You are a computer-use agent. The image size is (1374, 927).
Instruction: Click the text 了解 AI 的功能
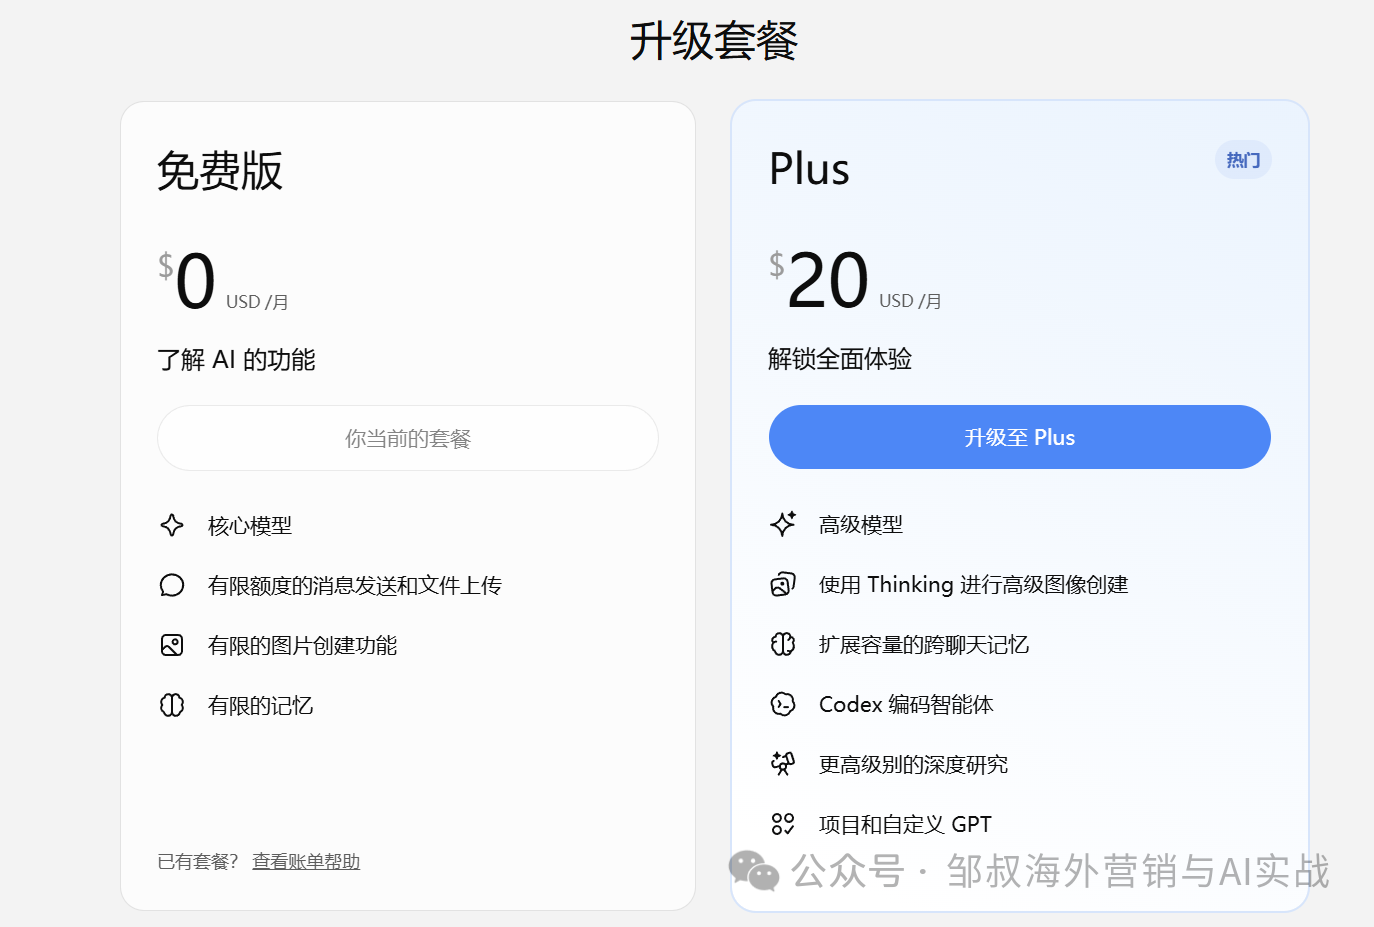click(236, 360)
